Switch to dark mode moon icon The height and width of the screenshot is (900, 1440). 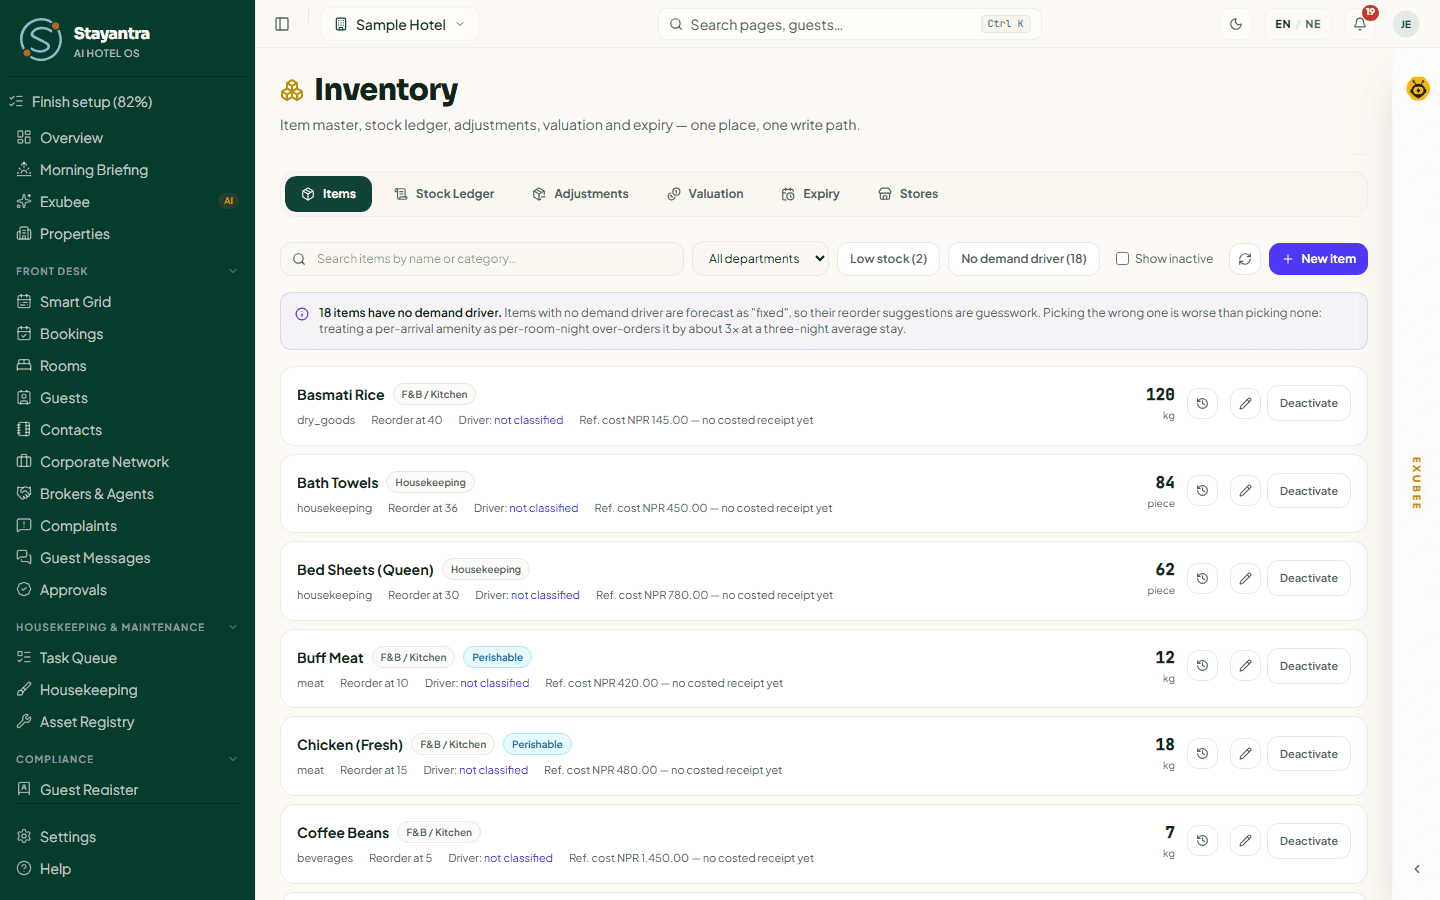click(1236, 24)
